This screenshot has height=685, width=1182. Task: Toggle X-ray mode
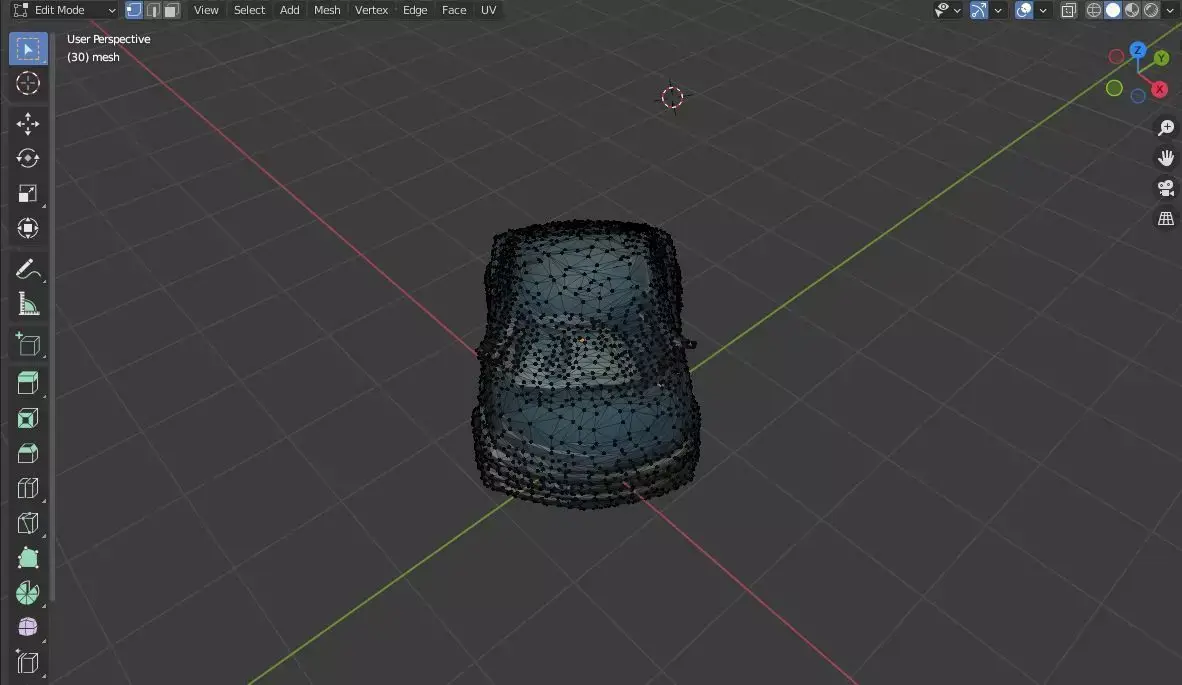[1068, 10]
